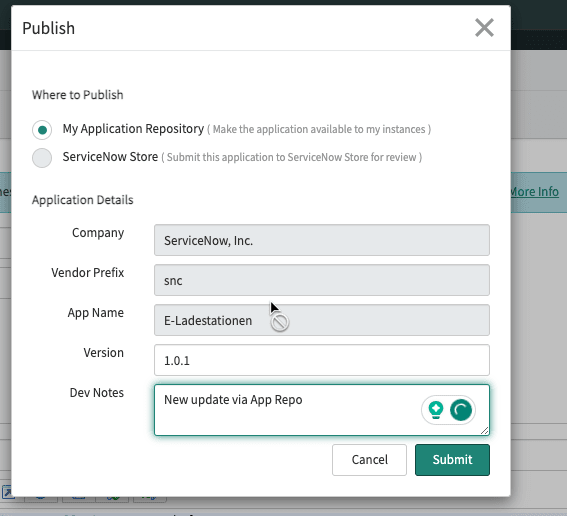567x516 pixels.
Task: Click the 'Where to Publish' heading text
Action: pyautogui.click(x=77, y=95)
